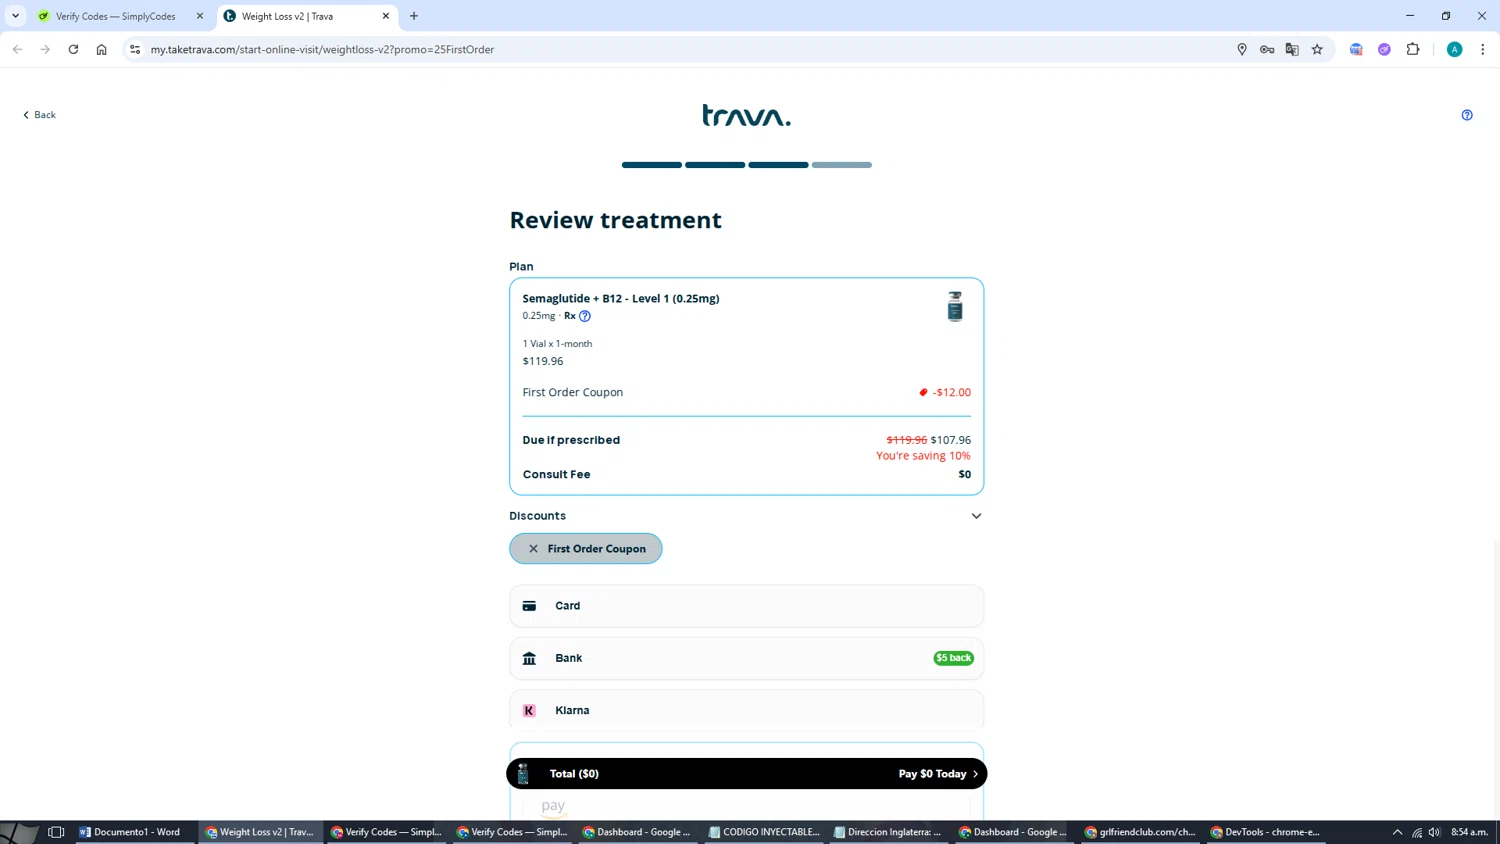Click the You're saving 10% text
Screen dimensions: 1500x844
click(x=923, y=456)
